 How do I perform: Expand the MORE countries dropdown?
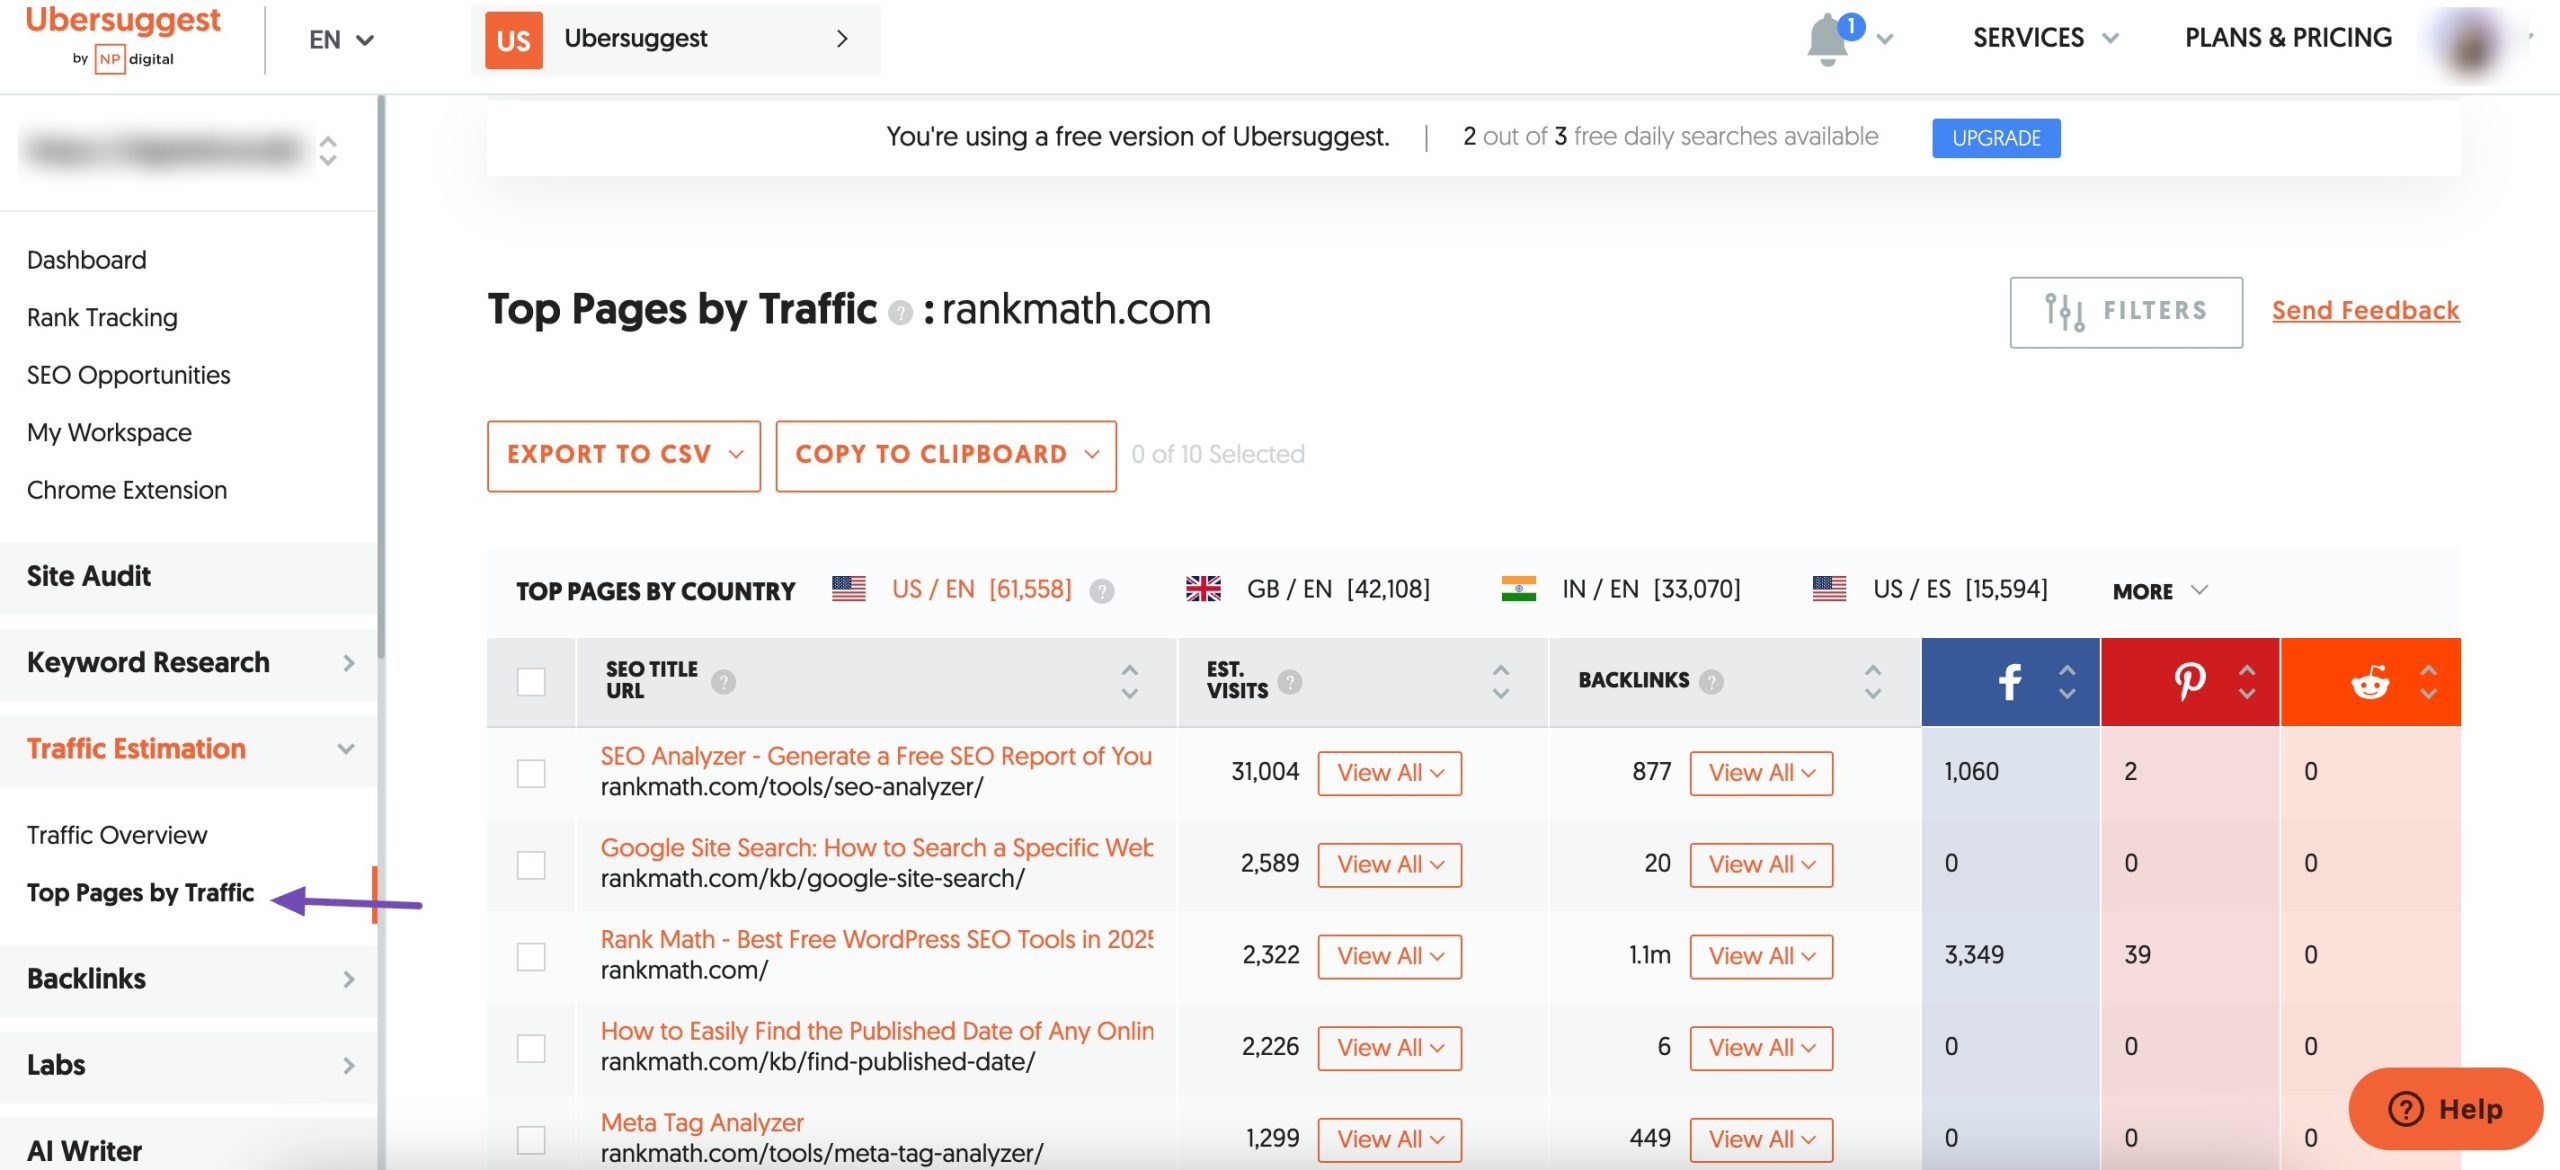tap(2160, 591)
